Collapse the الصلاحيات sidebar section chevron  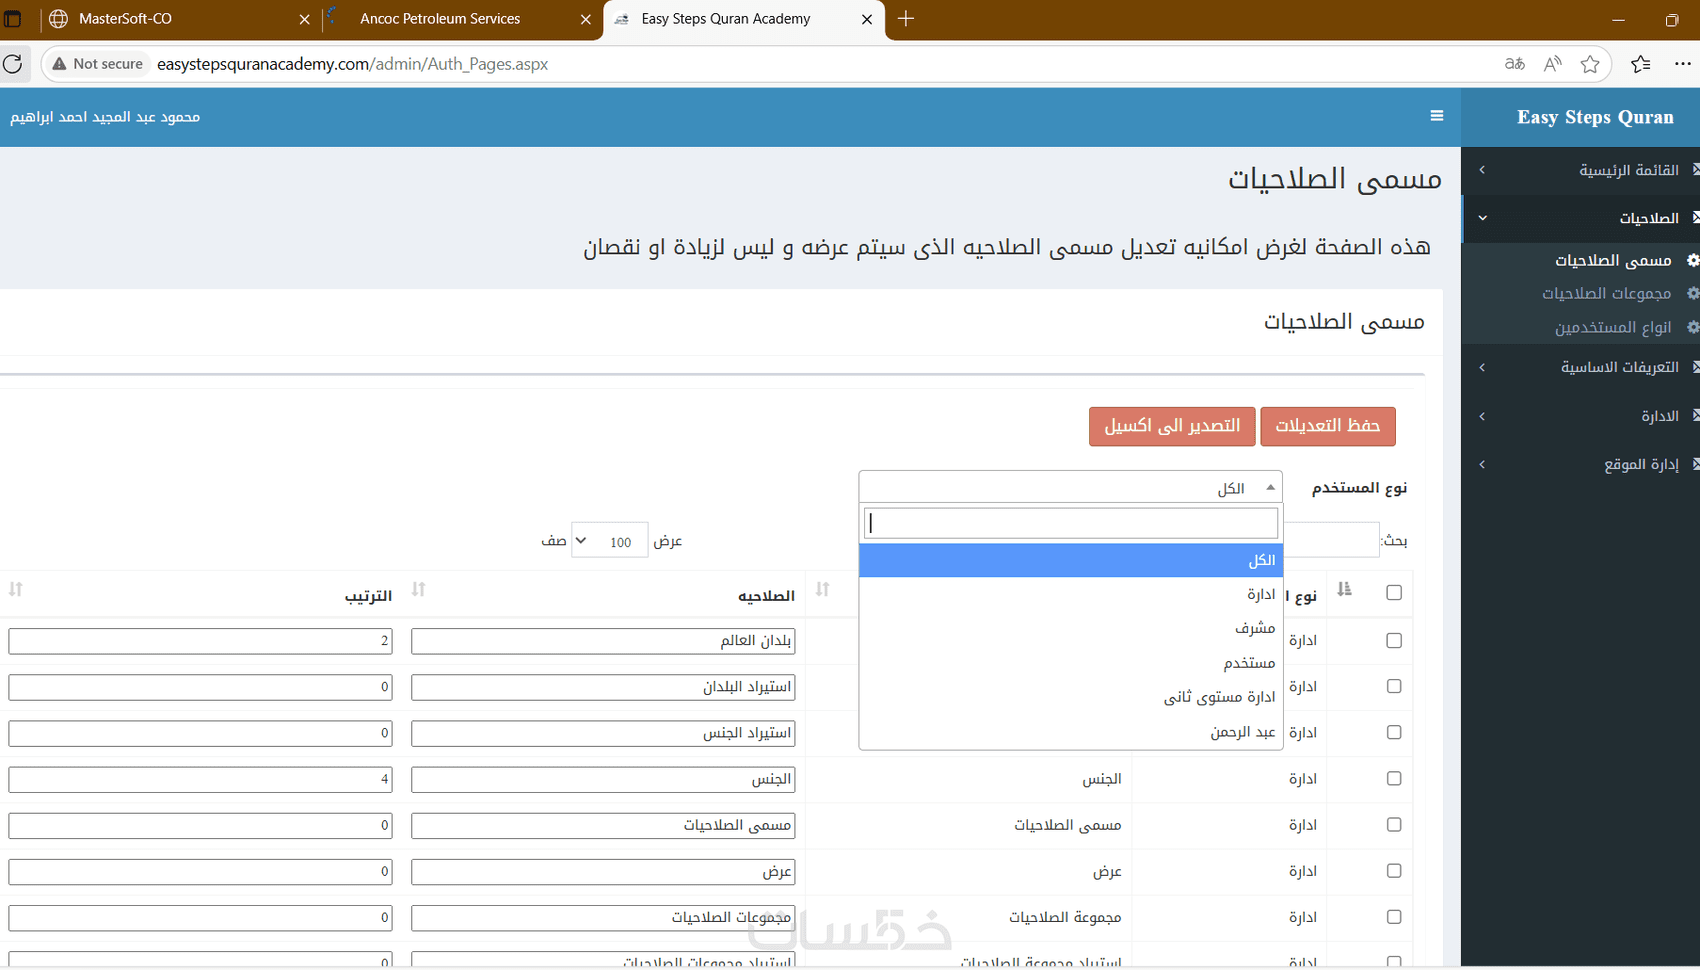point(1482,218)
